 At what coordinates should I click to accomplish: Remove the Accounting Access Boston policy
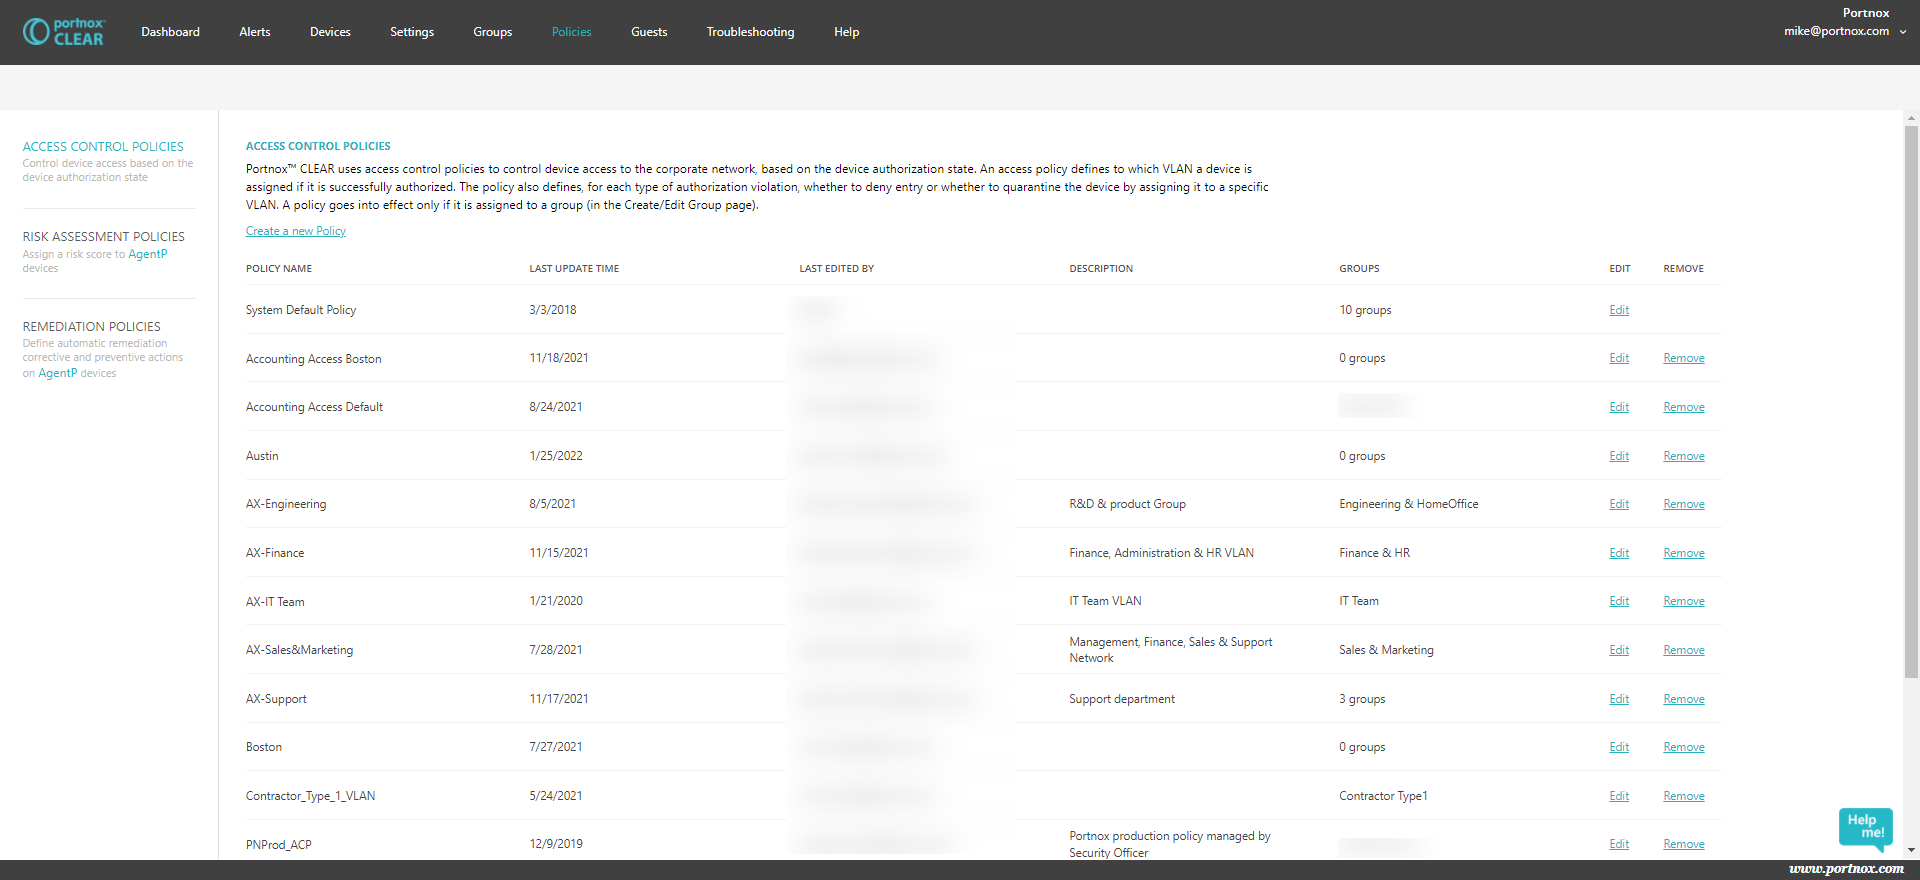click(x=1684, y=358)
